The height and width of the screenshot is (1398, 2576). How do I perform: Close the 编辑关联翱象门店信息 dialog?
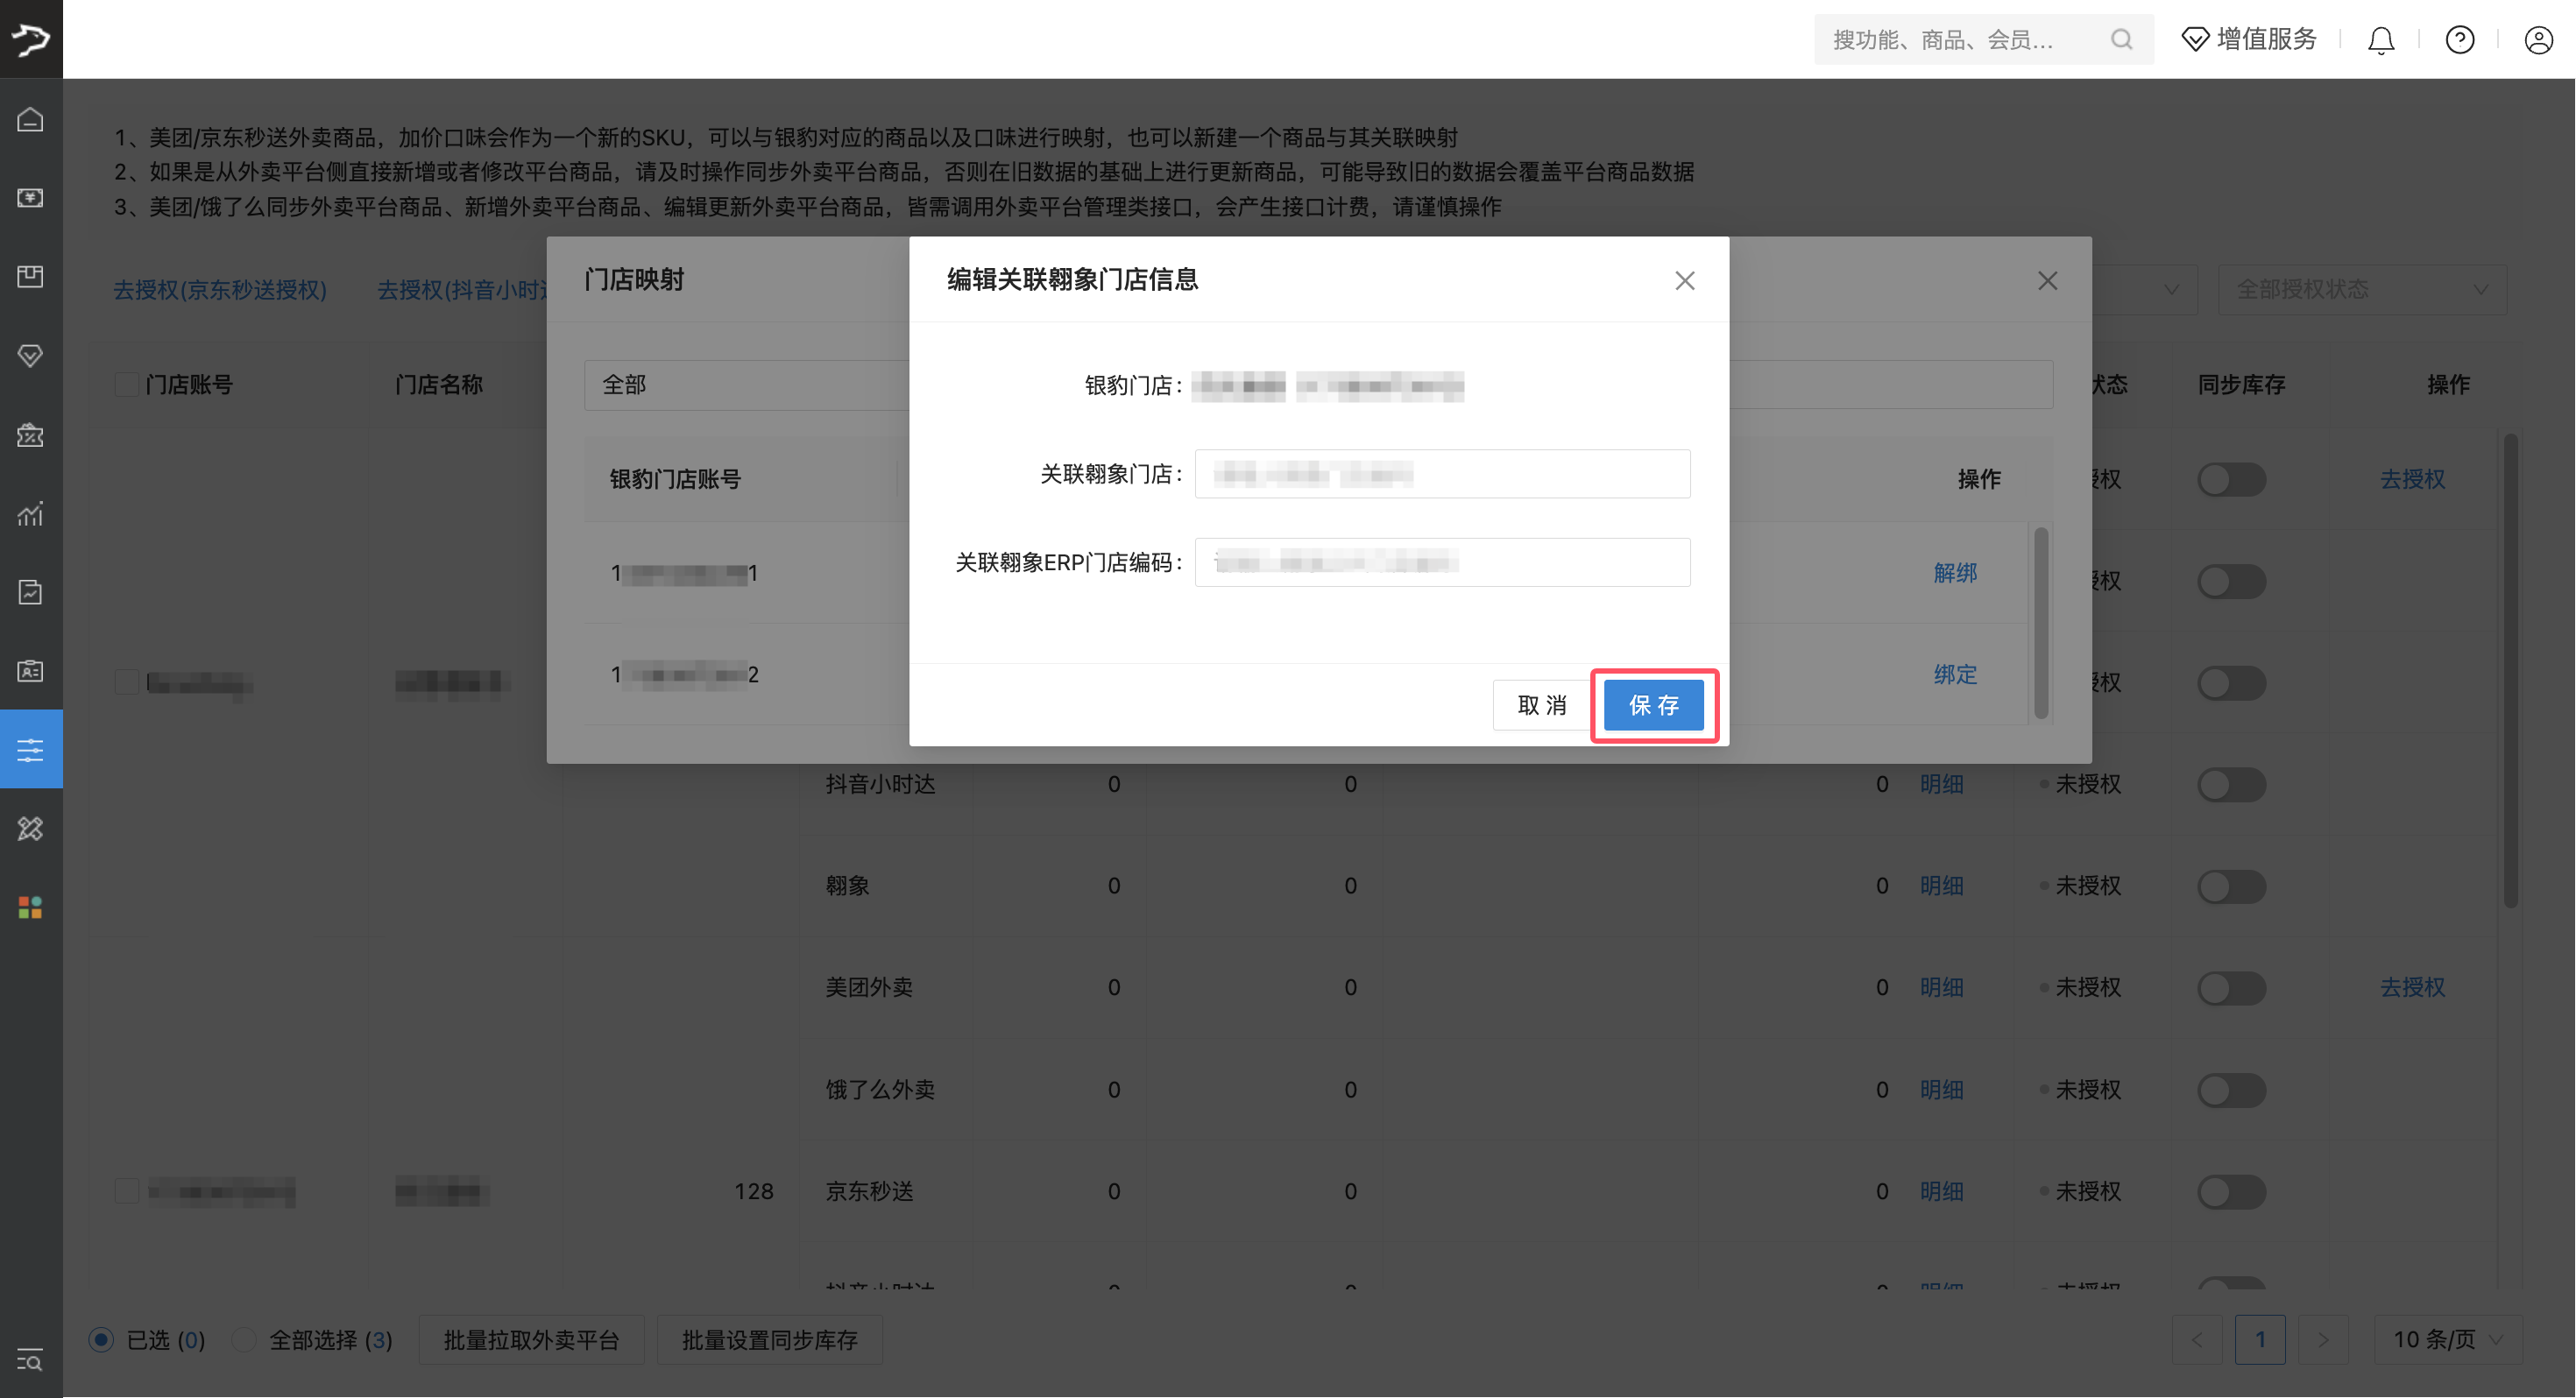1684,281
